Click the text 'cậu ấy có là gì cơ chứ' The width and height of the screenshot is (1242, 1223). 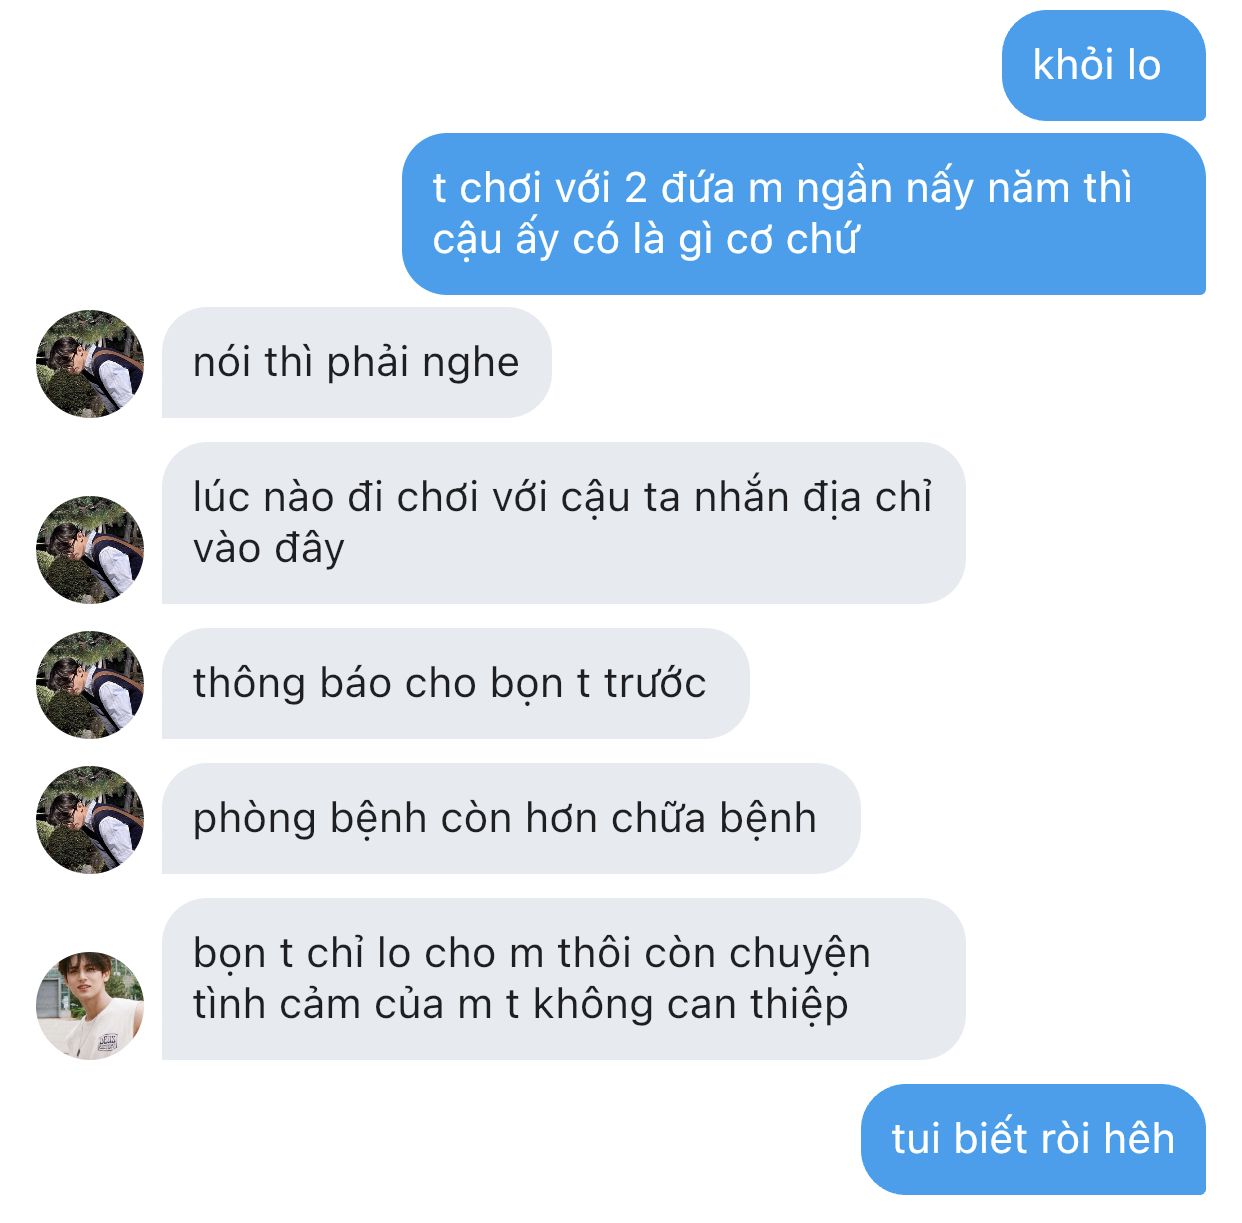coord(646,241)
